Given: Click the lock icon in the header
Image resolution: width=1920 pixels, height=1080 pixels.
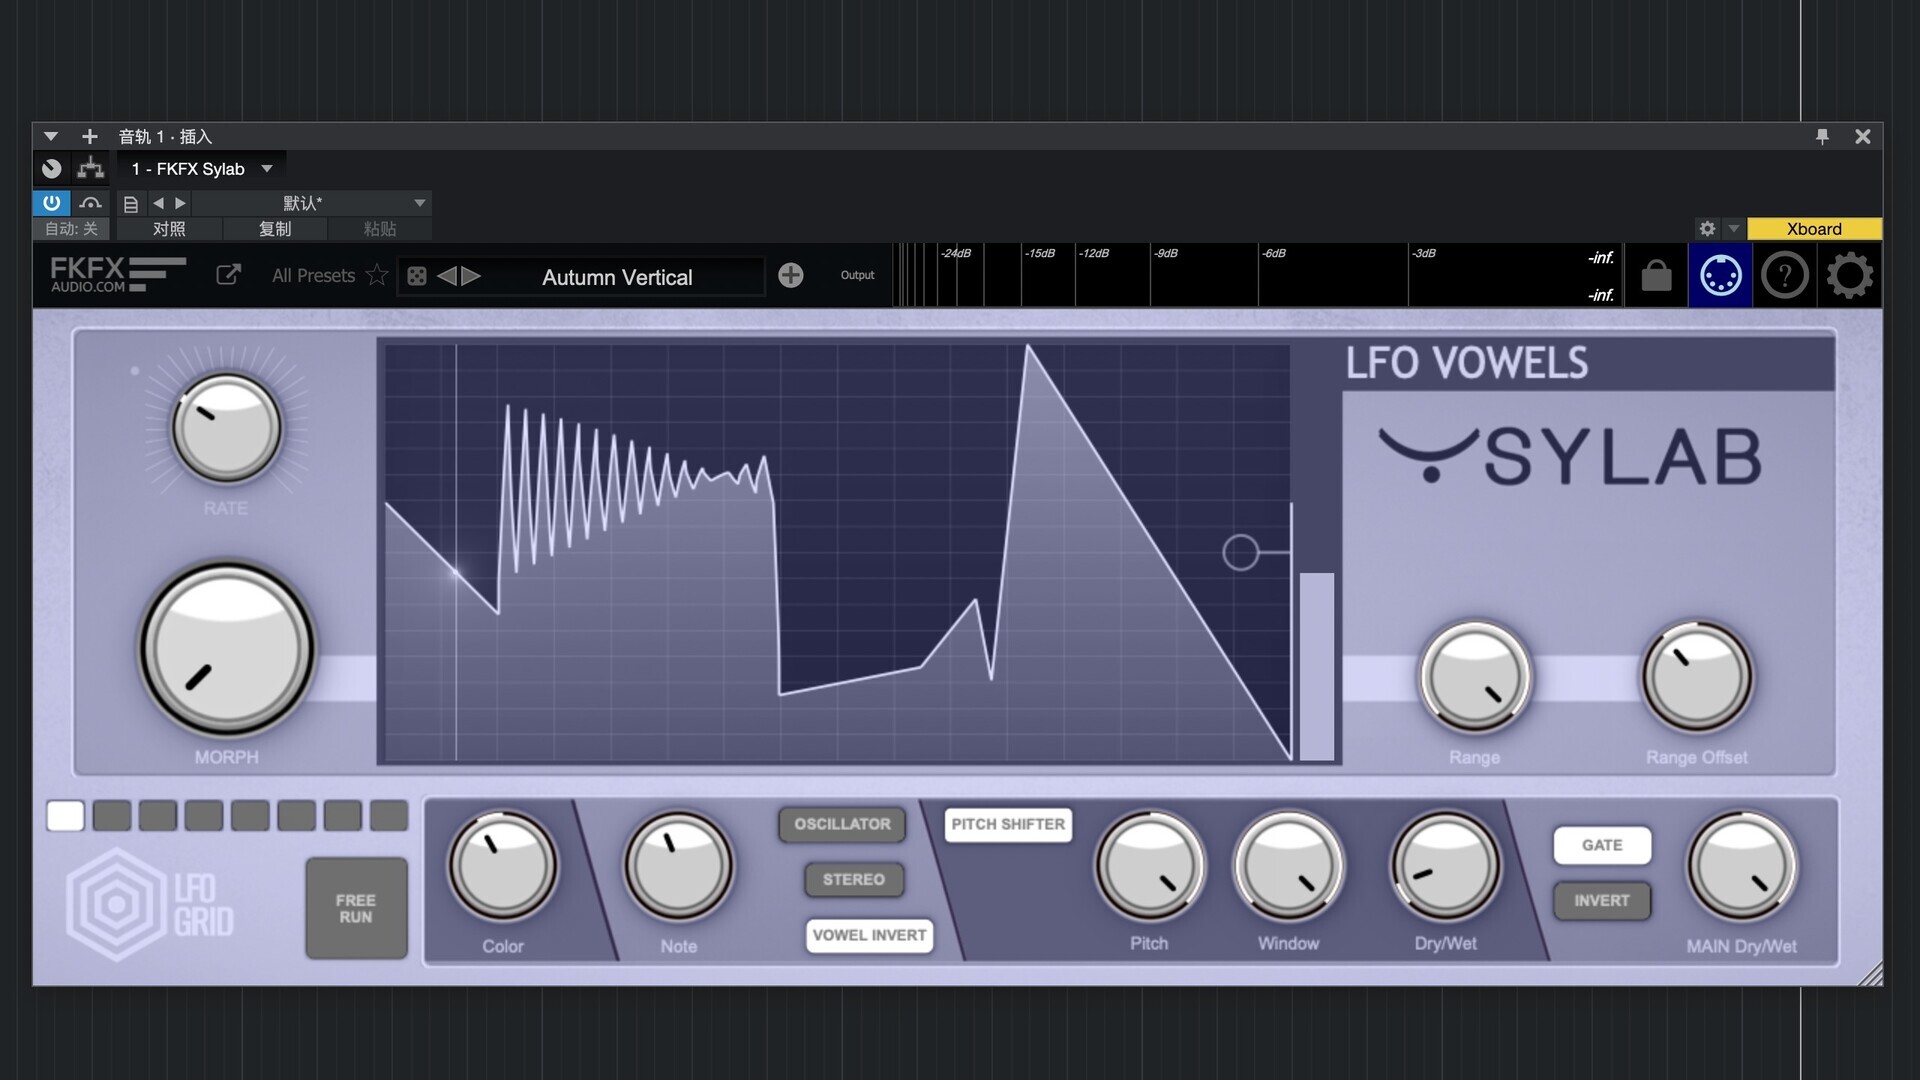Looking at the screenshot, I should 1656,275.
